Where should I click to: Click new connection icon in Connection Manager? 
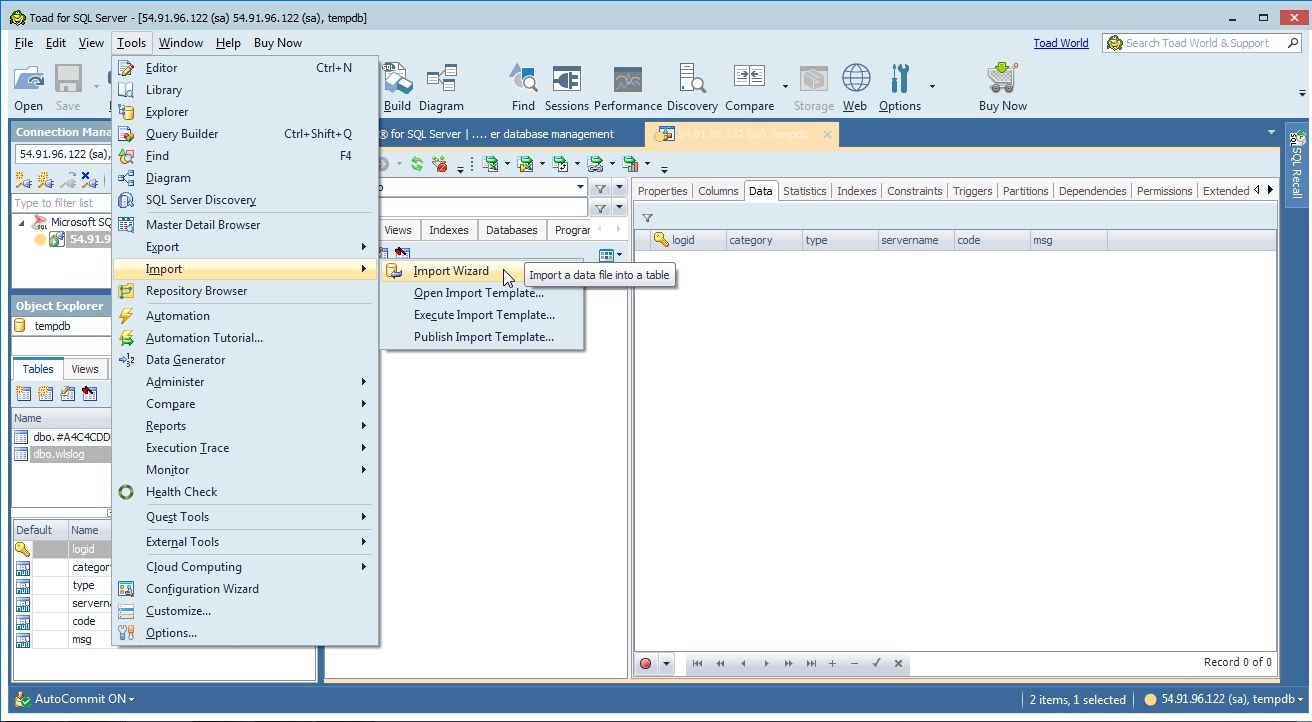[x=22, y=180]
